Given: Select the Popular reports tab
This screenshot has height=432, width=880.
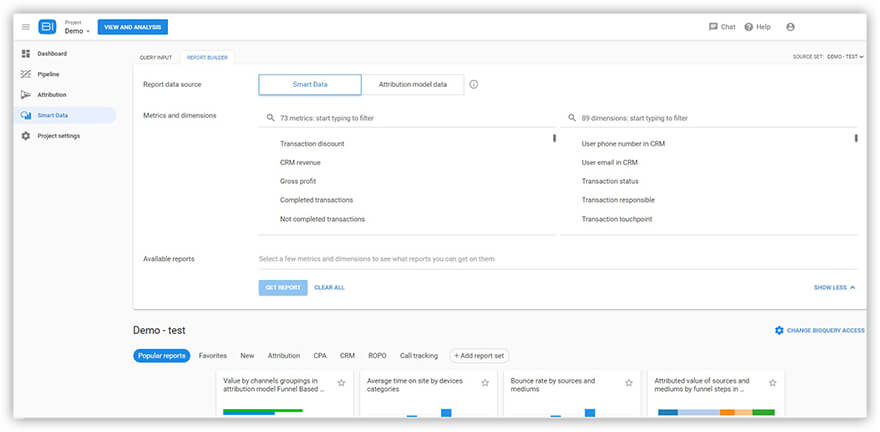Looking at the screenshot, I should (162, 356).
